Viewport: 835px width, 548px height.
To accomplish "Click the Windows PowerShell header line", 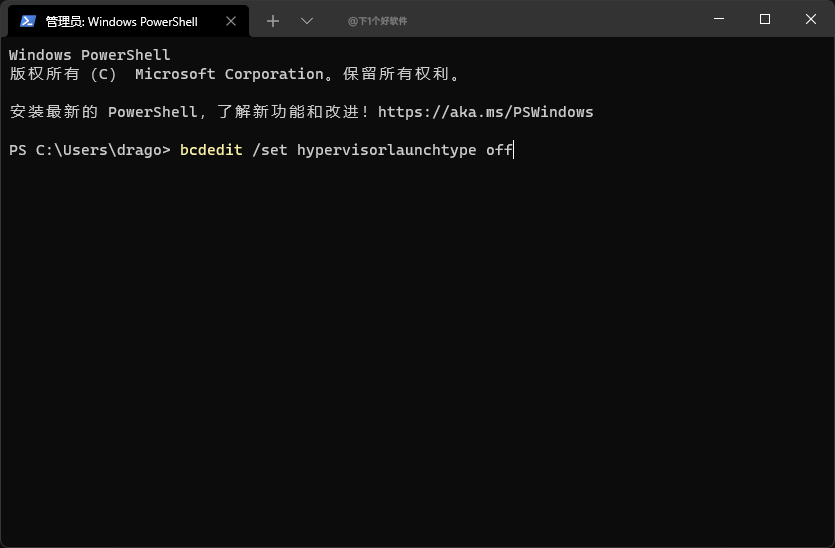I will 90,55.
